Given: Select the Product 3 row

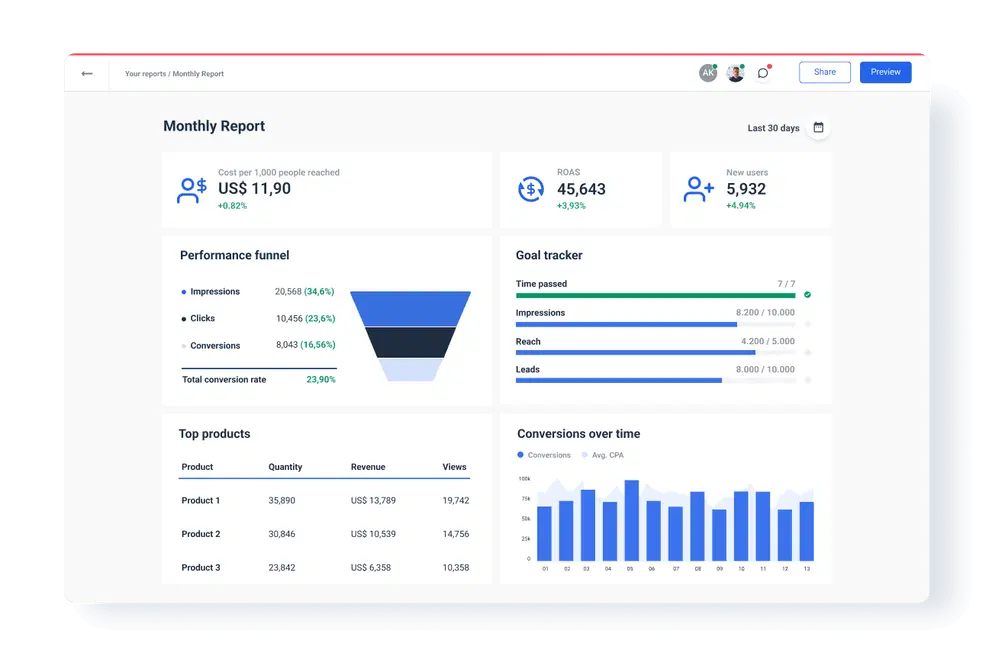Looking at the screenshot, I should click(x=324, y=567).
